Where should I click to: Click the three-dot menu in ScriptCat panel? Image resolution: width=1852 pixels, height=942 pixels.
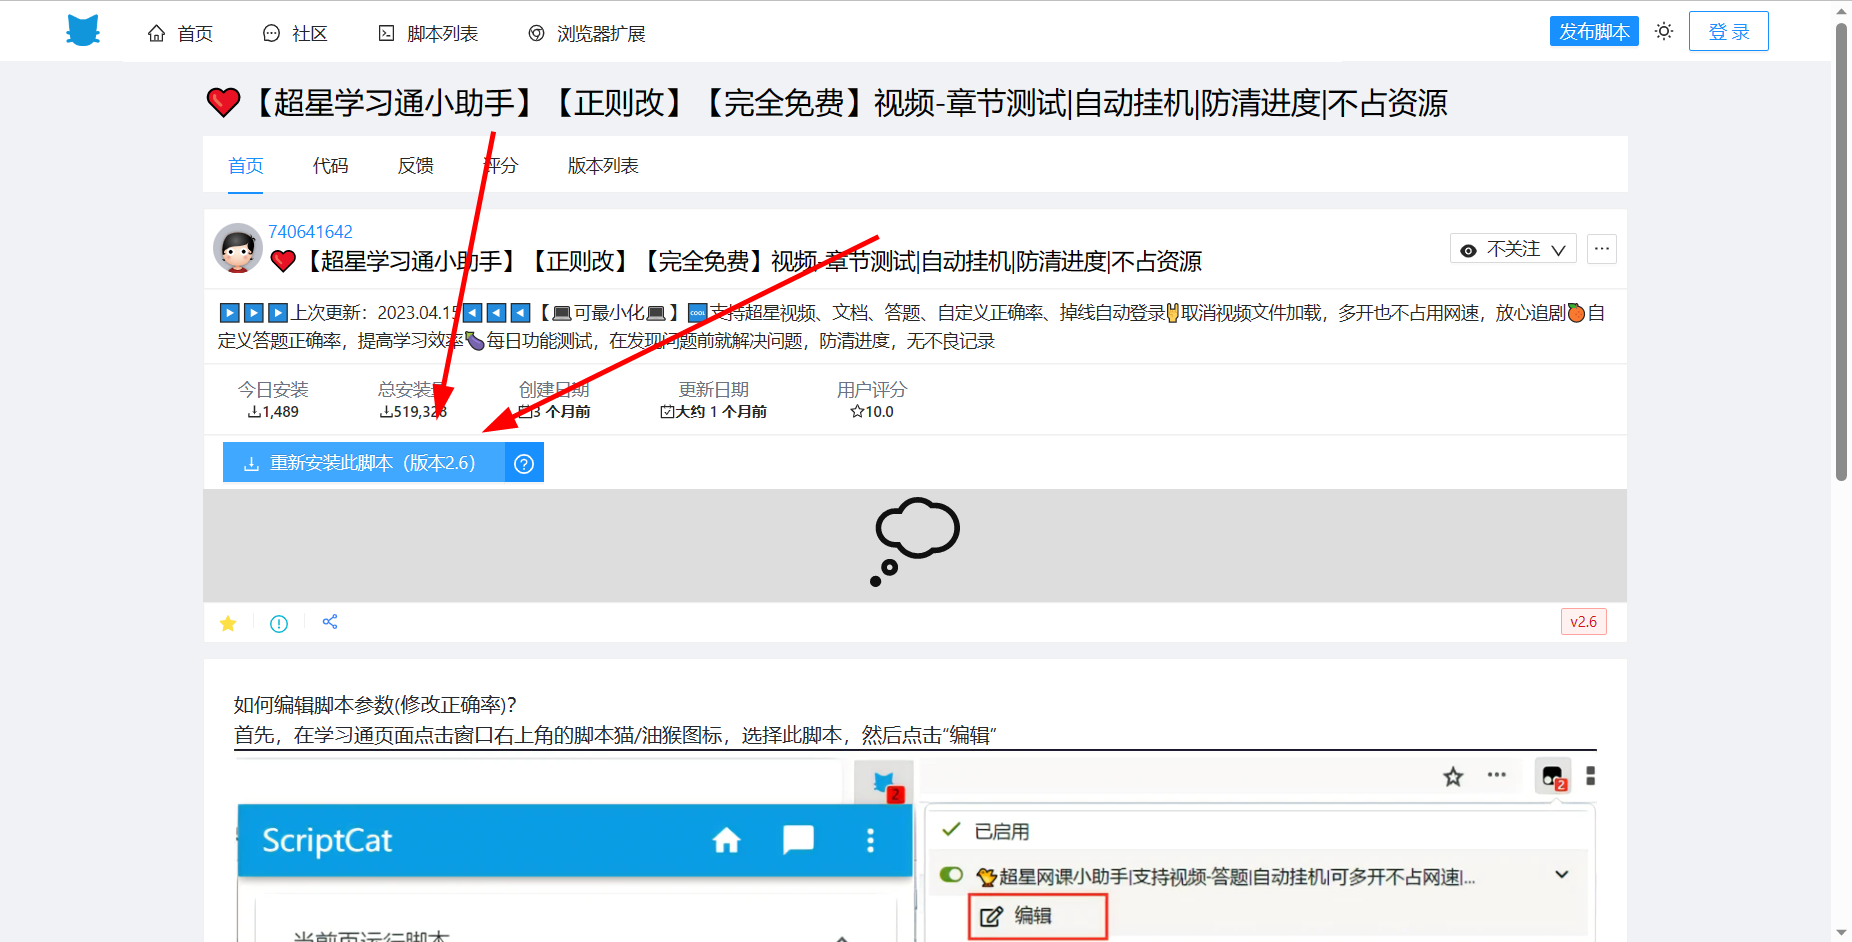(870, 840)
